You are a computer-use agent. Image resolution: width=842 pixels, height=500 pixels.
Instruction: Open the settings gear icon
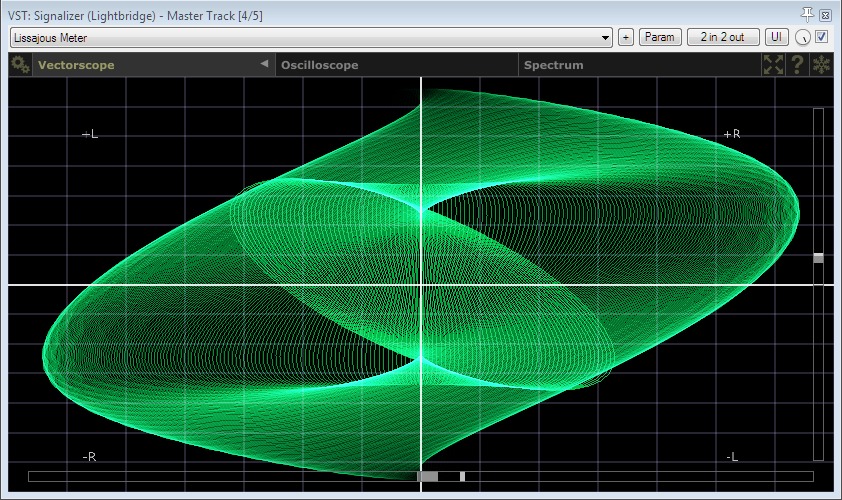(19, 65)
